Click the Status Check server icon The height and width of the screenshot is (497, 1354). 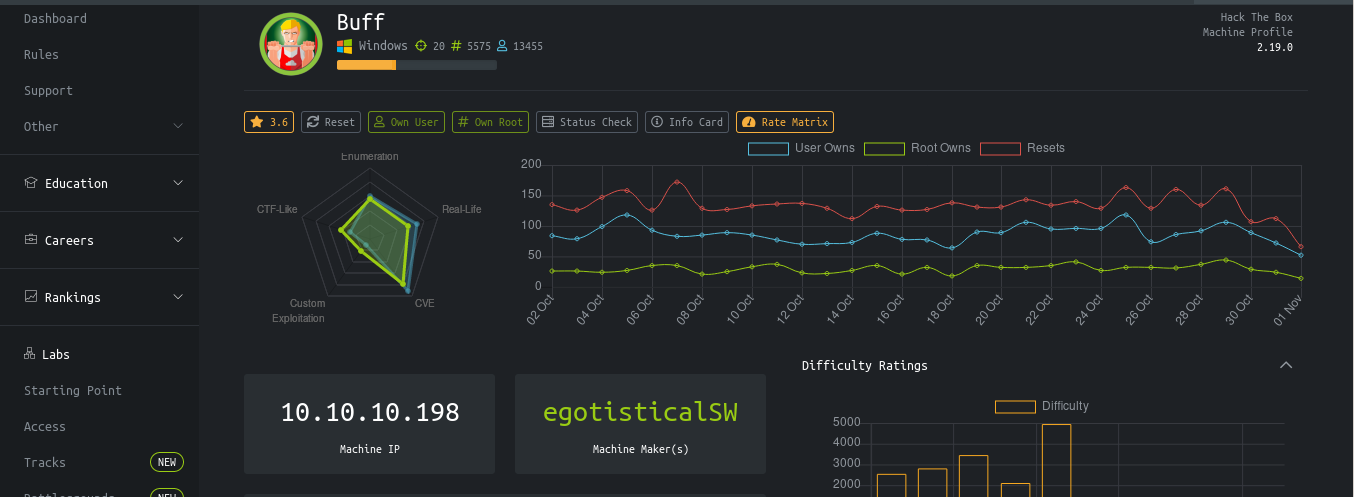coord(548,122)
